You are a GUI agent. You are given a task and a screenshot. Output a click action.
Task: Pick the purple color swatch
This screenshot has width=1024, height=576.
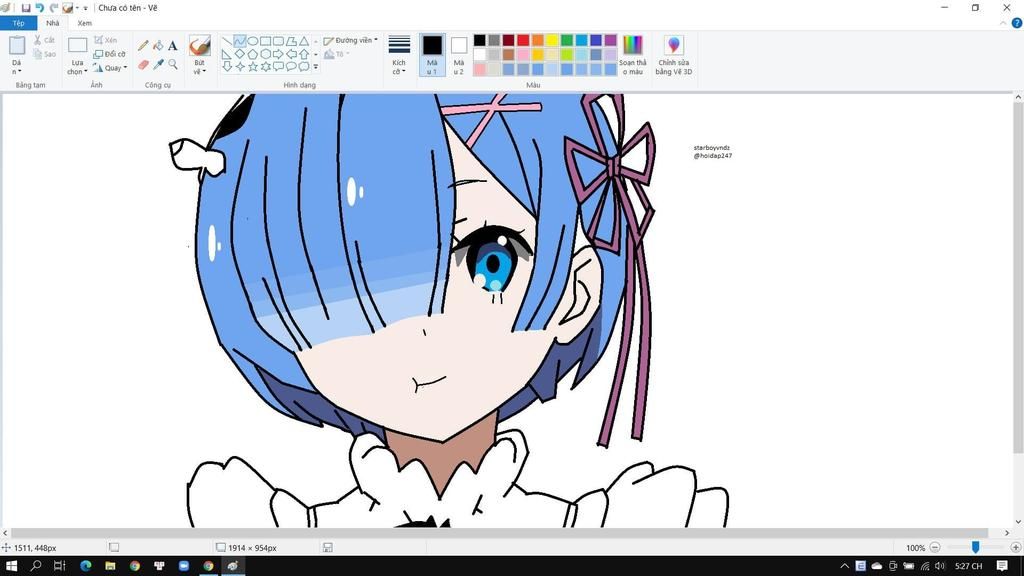[x=611, y=40]
